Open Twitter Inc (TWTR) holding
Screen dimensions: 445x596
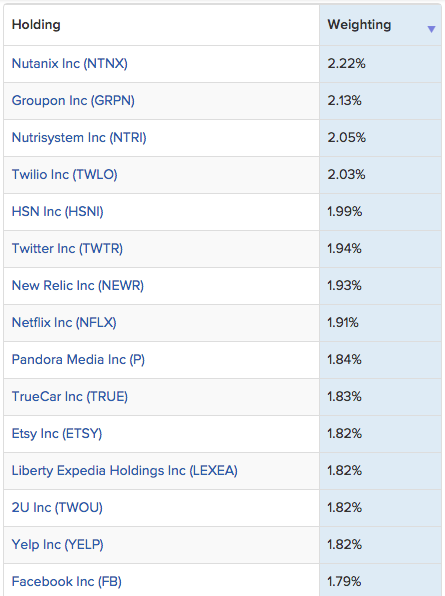point(67,249)
